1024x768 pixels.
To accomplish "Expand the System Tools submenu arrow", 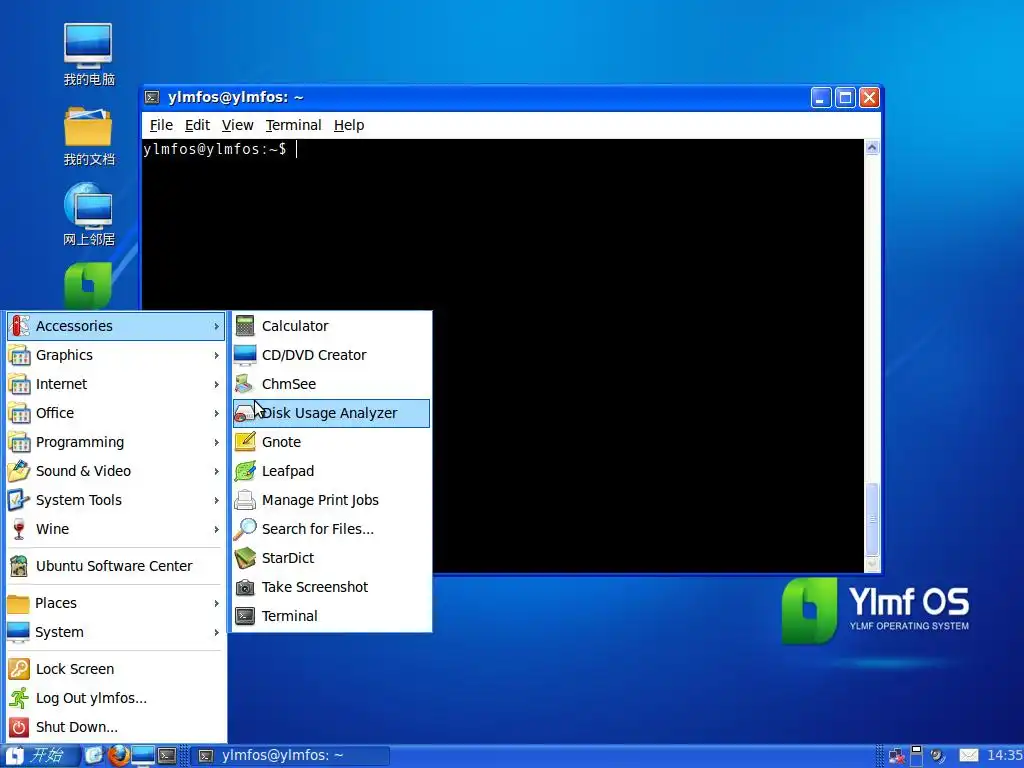I will pyautogui.click(x=216, y=500).
